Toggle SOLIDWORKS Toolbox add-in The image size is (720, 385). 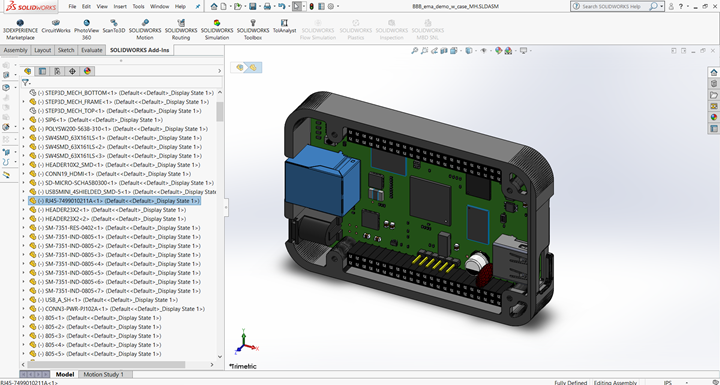point(253,30)
